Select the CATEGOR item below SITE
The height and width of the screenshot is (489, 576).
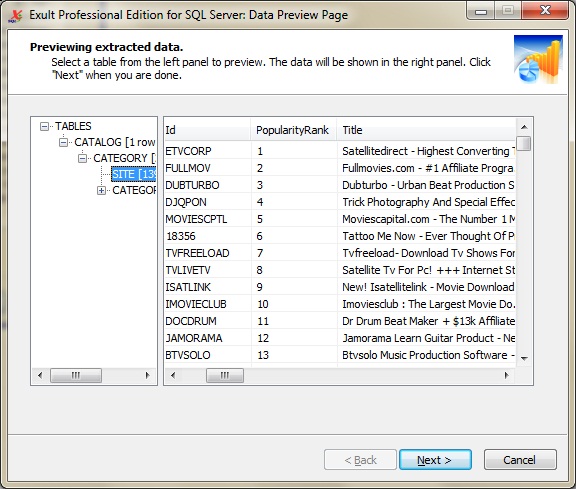tap(134, 190)
